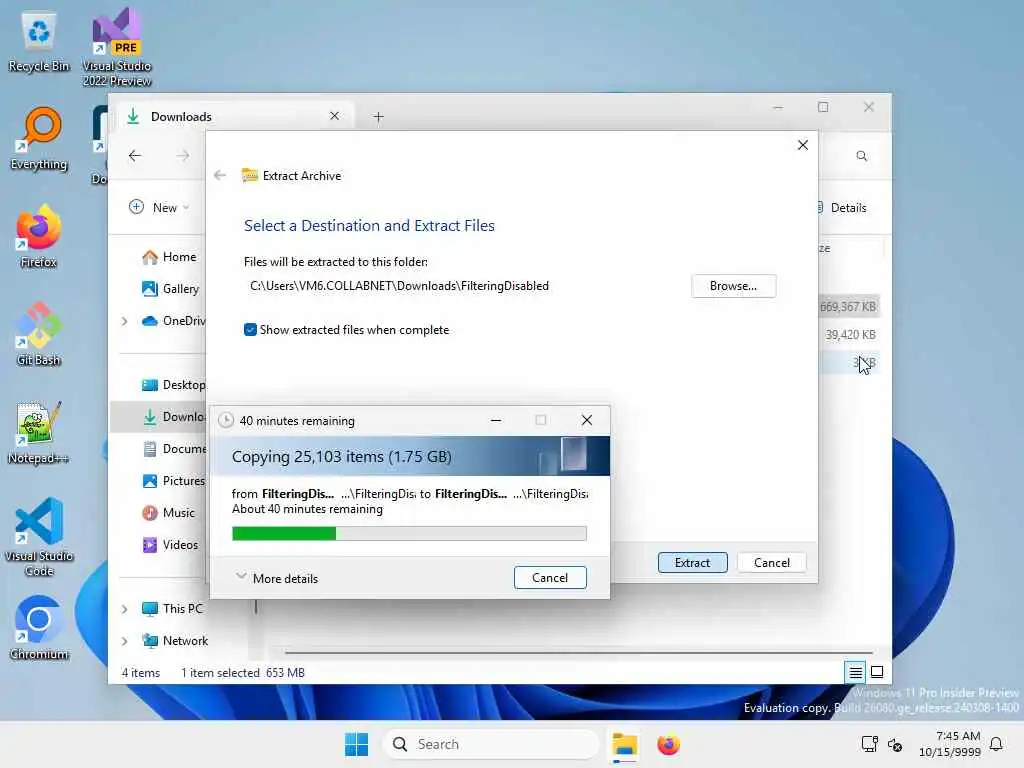Open Home in the navigation pane
Screen dimensions: 1024x768
point(169,257)
